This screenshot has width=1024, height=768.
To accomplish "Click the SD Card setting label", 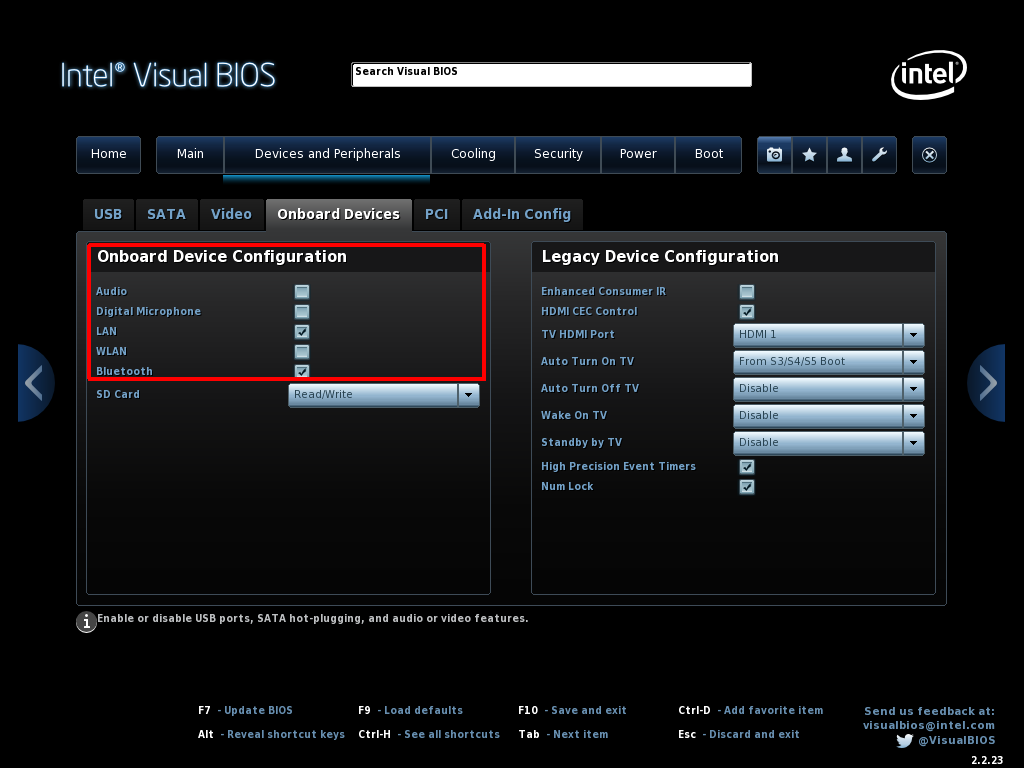I will click(118, 394).
